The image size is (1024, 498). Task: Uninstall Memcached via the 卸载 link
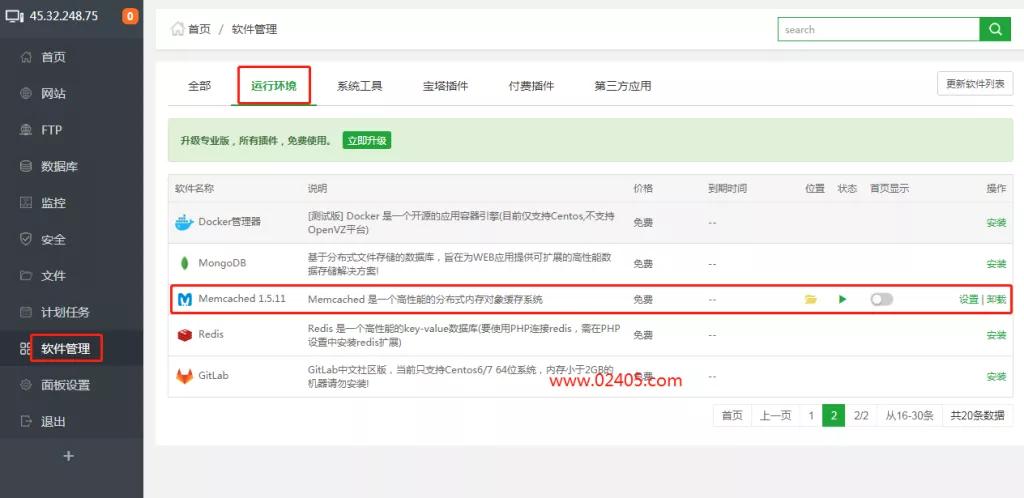point(996,300)
